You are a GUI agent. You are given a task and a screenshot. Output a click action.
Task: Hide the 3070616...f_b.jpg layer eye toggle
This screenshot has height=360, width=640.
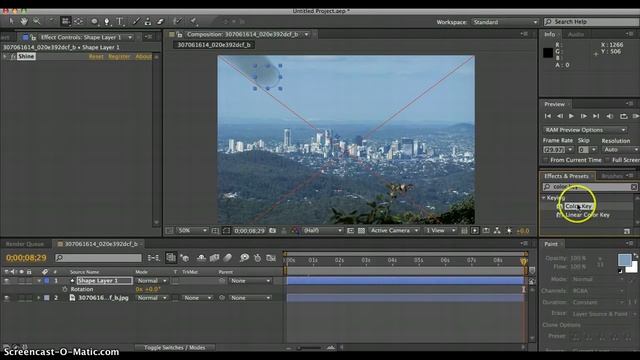coord(6,298)
